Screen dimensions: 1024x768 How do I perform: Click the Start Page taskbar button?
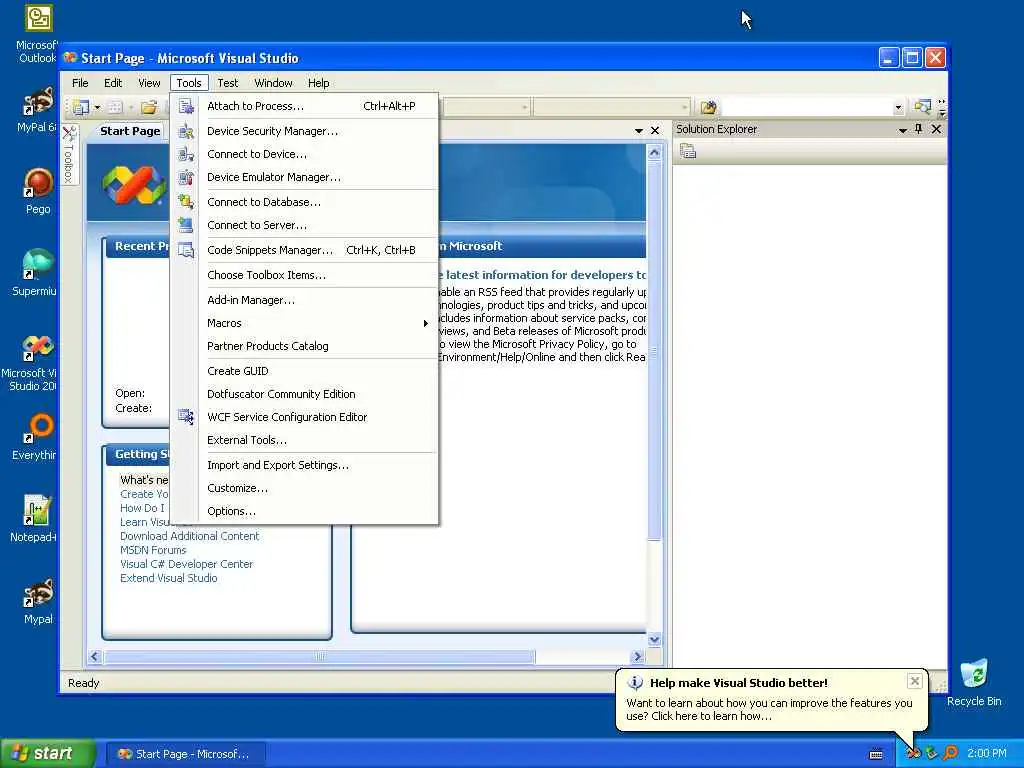pos(185,754)
